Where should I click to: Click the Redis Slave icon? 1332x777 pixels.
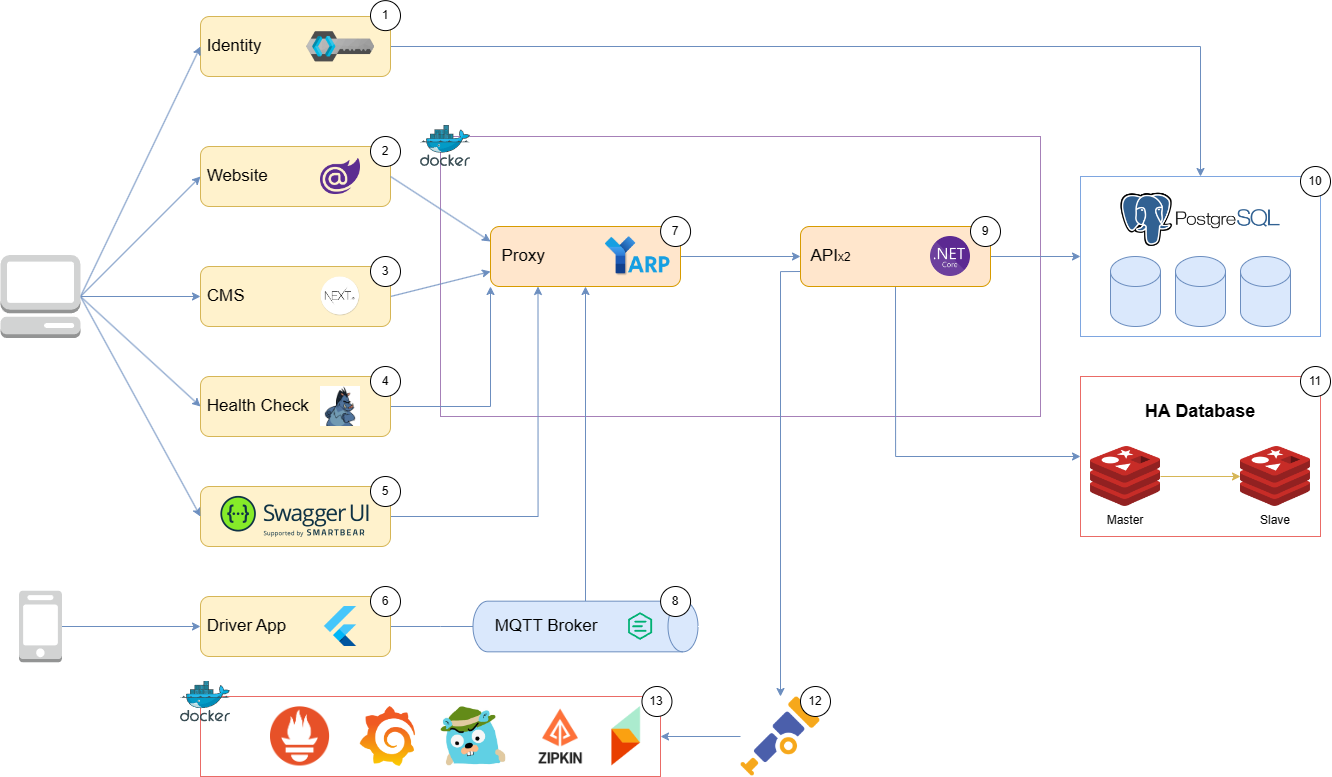tap(1275, 477)
